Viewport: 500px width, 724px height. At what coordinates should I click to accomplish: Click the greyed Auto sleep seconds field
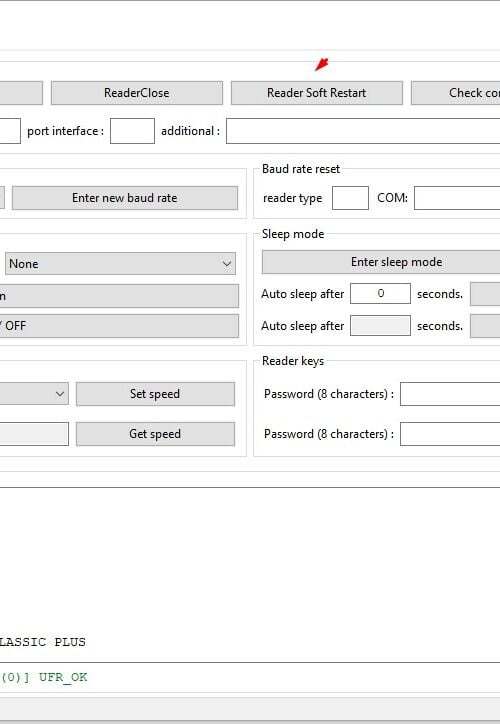point(380,326)
